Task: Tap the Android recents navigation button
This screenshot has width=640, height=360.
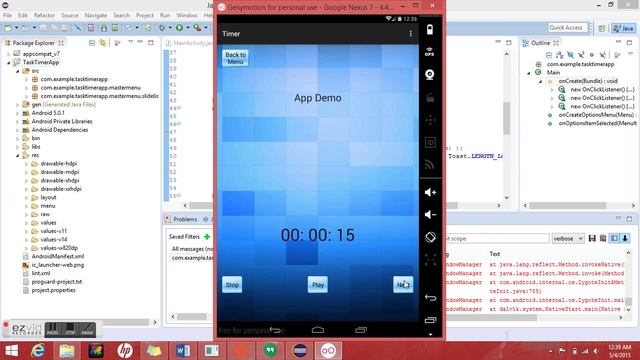Action: click(x=361, y=330)
